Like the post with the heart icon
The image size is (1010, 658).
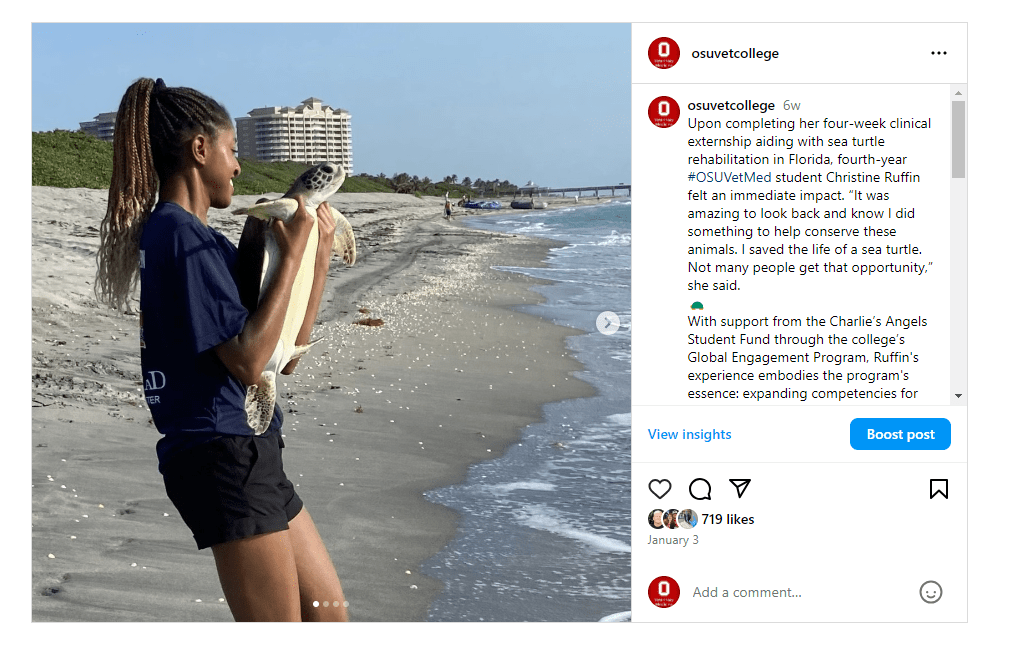click(660, 489)
